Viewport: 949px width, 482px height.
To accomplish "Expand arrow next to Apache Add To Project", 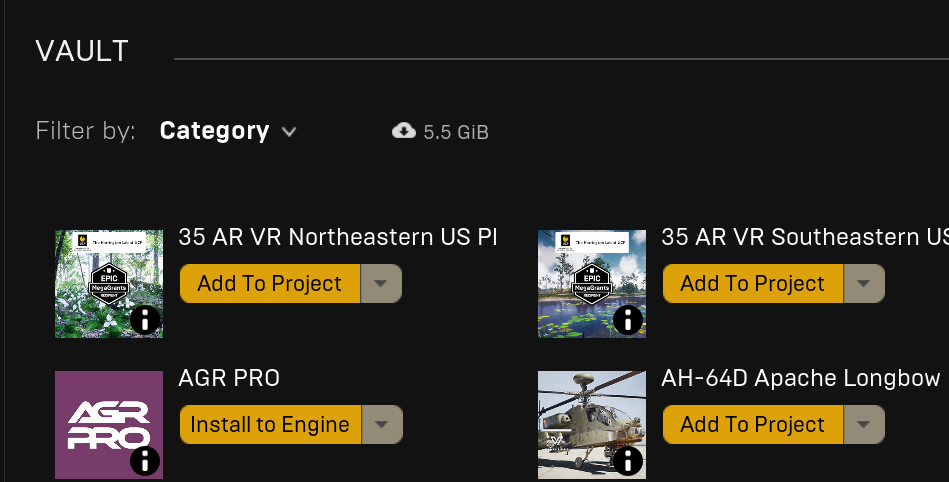I will (x=864, y=424).
